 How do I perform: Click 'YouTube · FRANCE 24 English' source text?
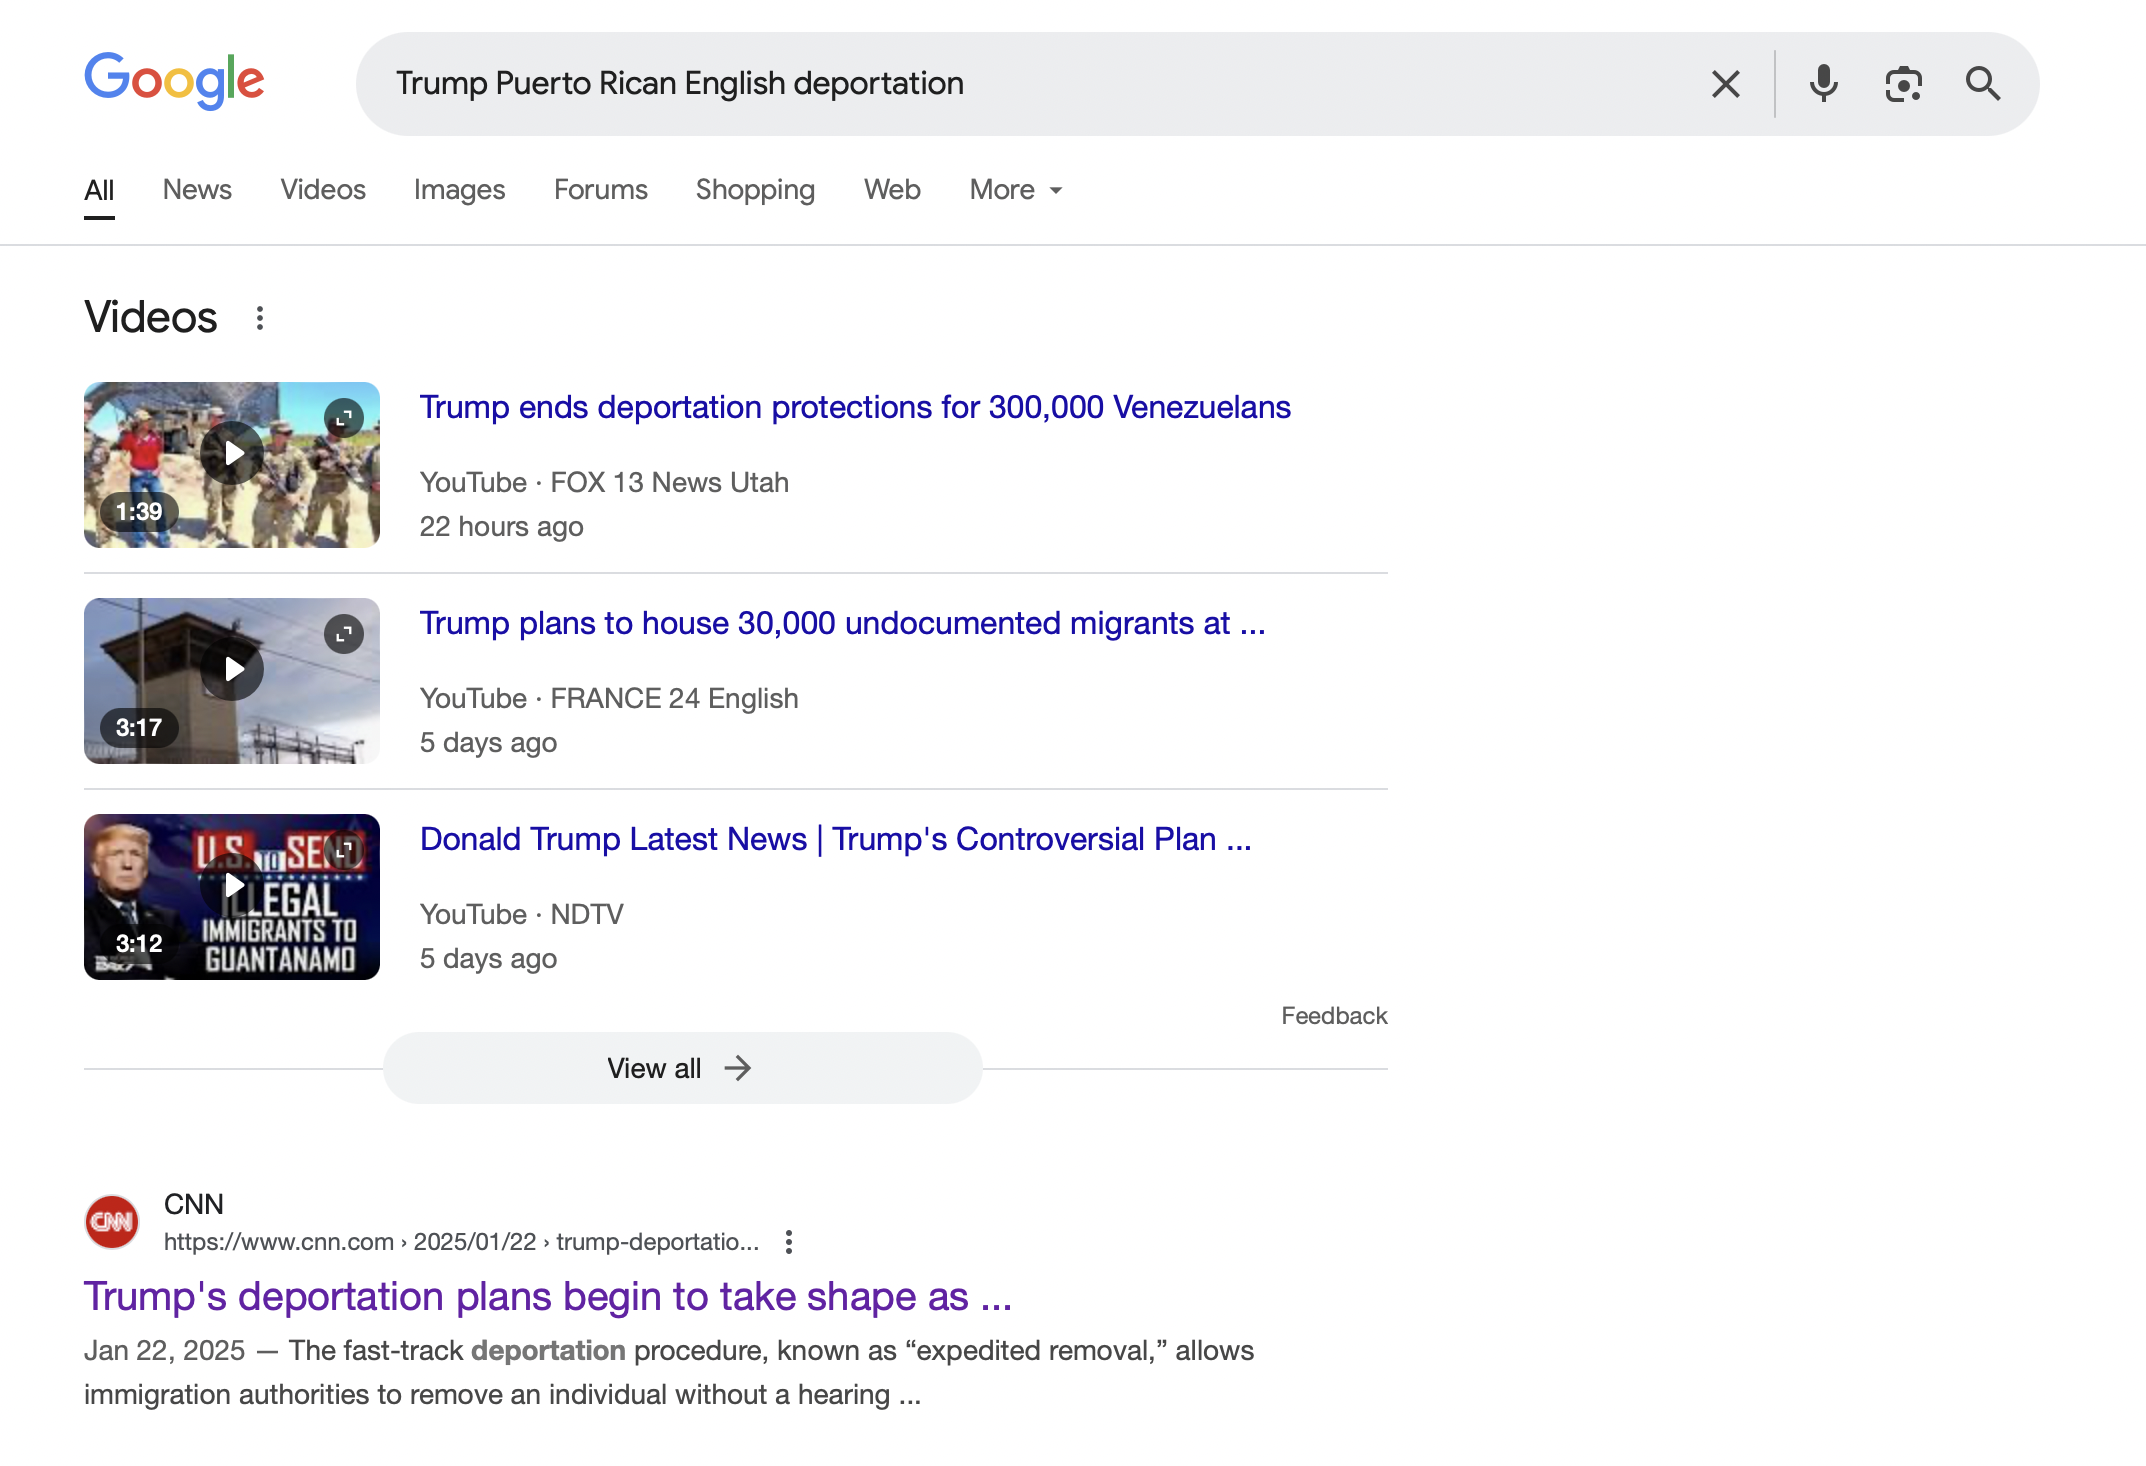tap(609, 699)
